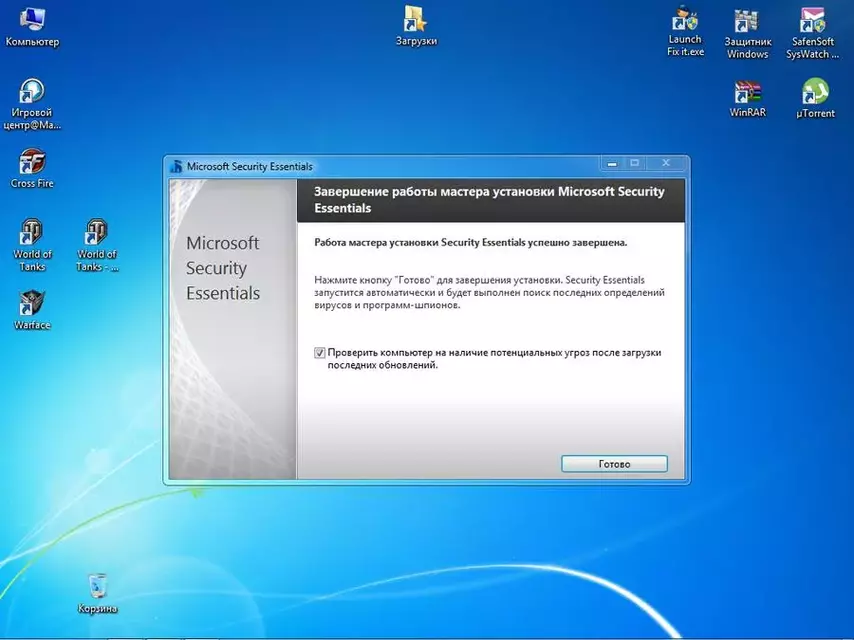Minimize the Microsoft Security Essentials window
The width and height of the screenshot is (854, 640).
pyautogui.click(x=613, y=163)
